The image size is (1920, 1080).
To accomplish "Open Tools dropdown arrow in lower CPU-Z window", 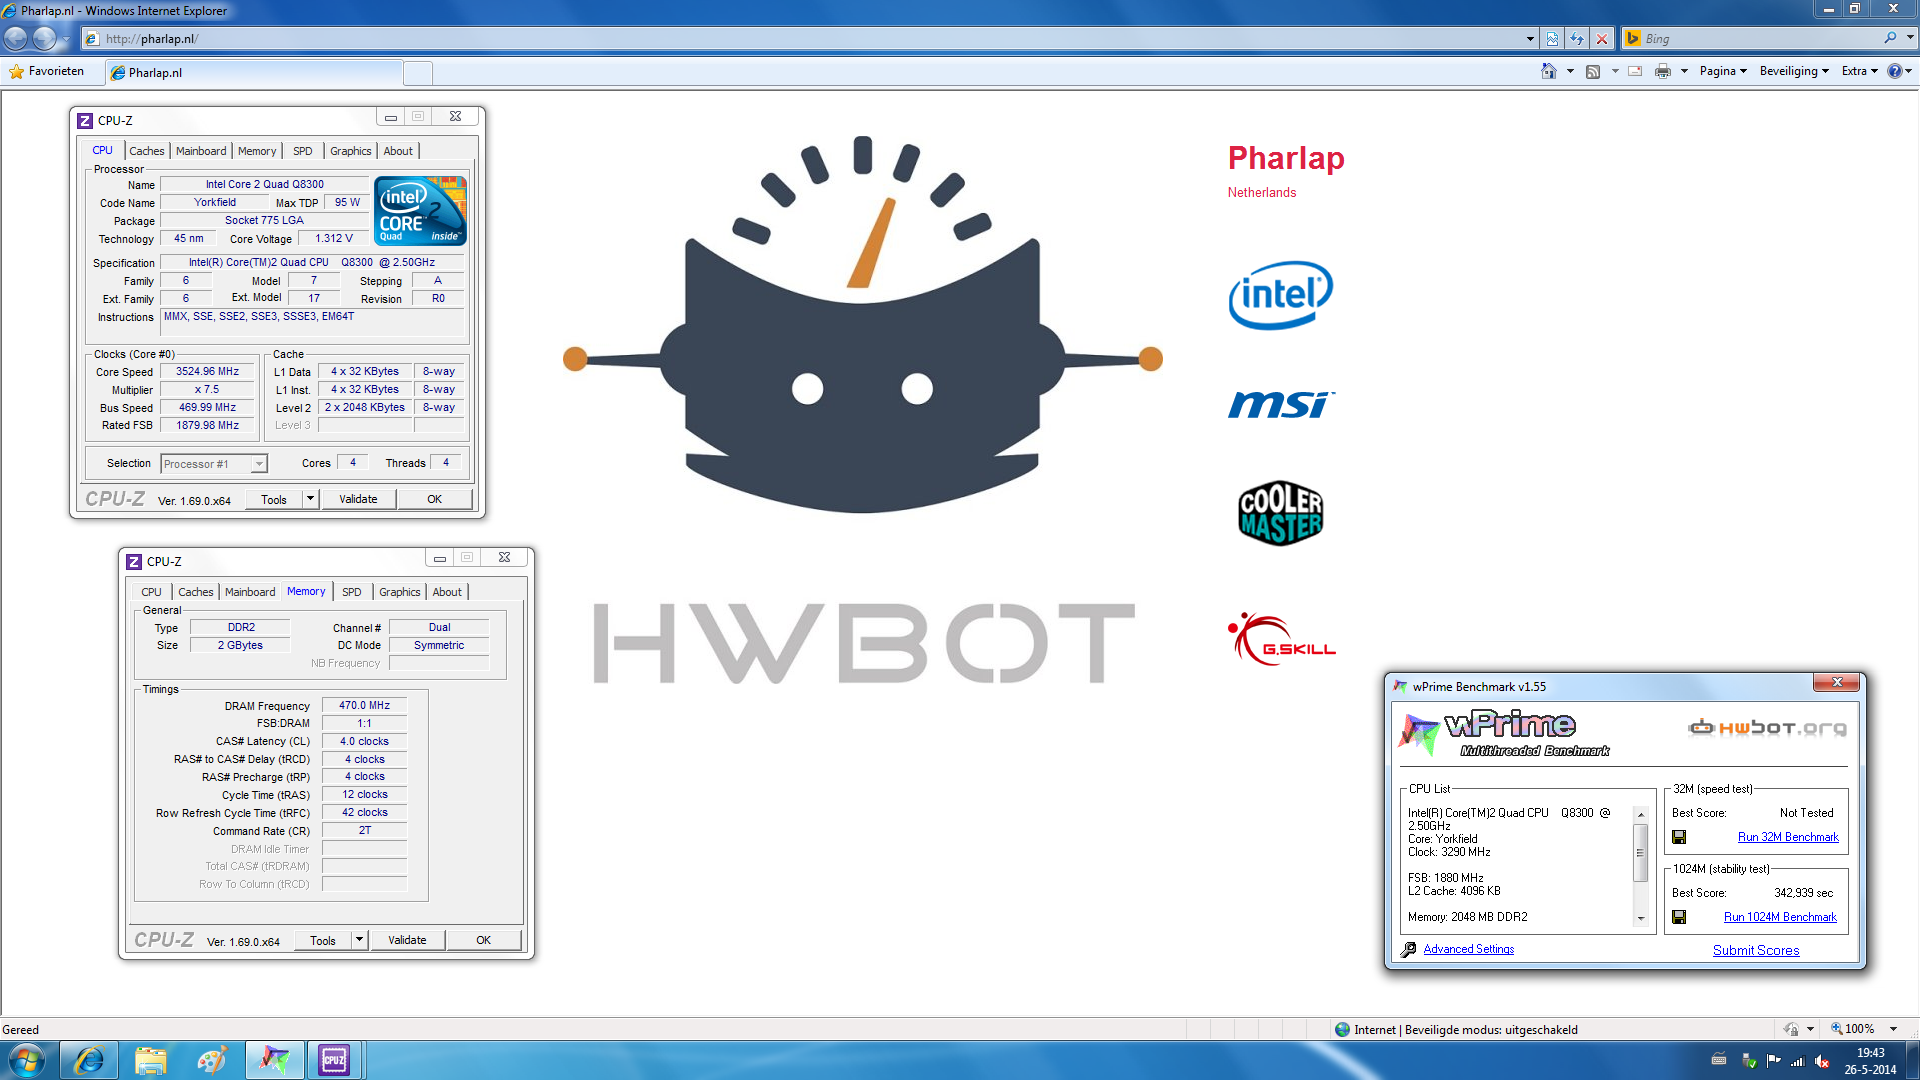I will click(359, 940).
